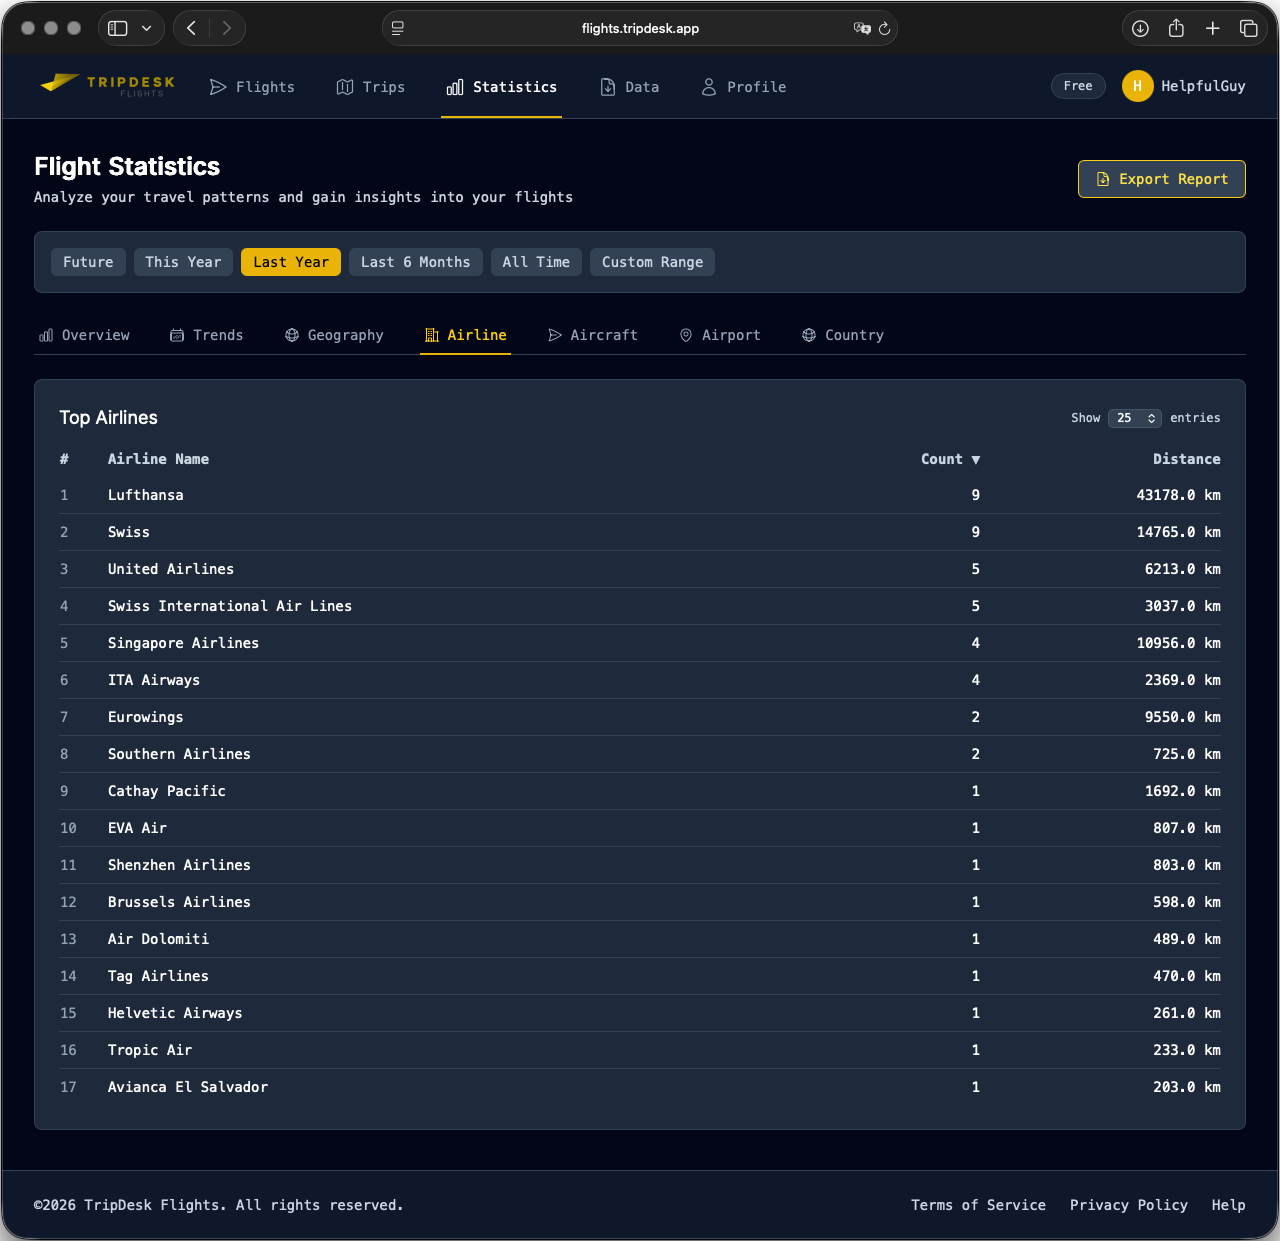Switch to the Airline tab
Image resolution: width=1280 pixels, height=1241 pixels.
pyautogui.click(x=466, y=335)
